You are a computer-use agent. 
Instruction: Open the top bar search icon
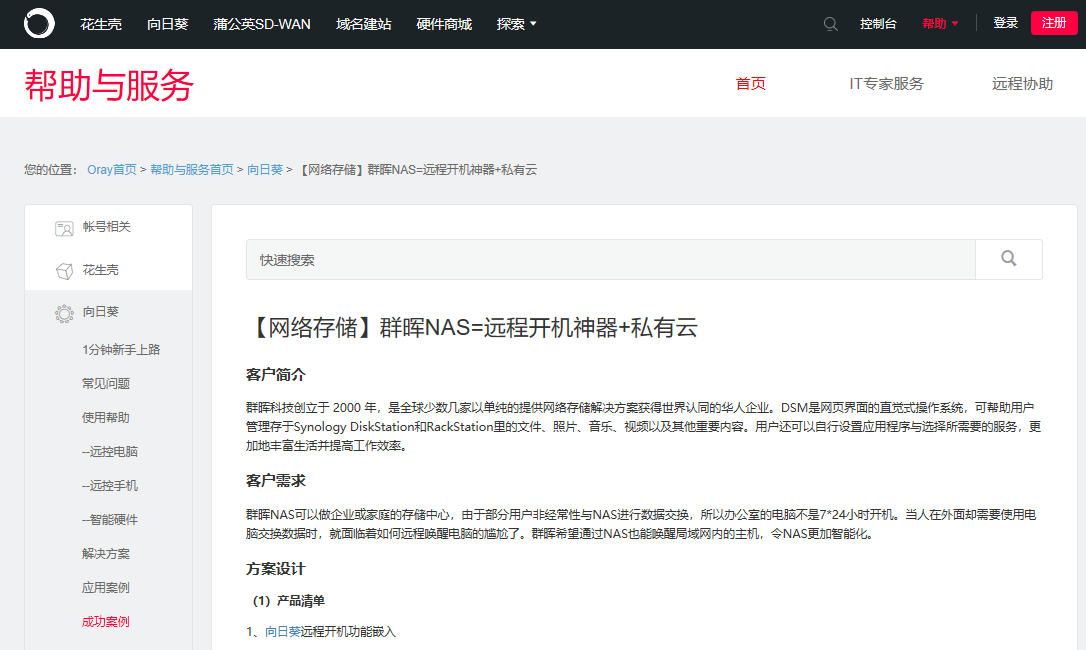(x=830, y=24)
